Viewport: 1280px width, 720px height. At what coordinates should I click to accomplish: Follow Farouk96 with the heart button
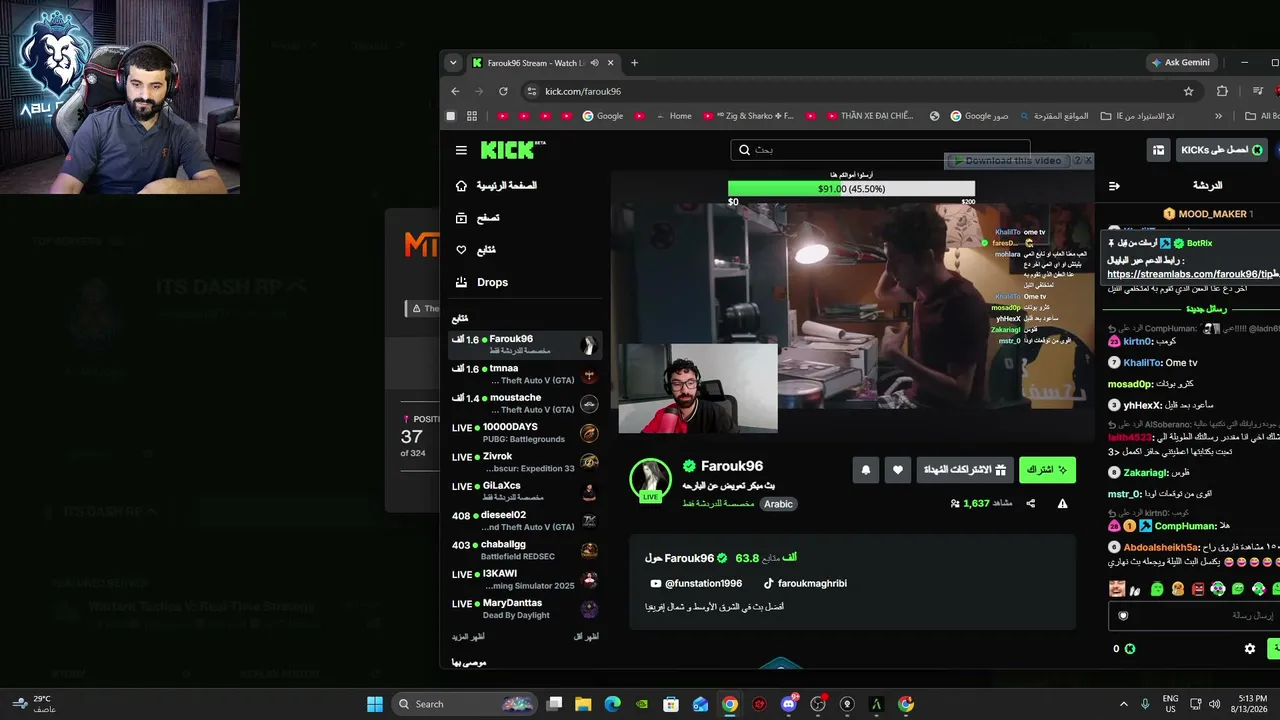point(898,470)
